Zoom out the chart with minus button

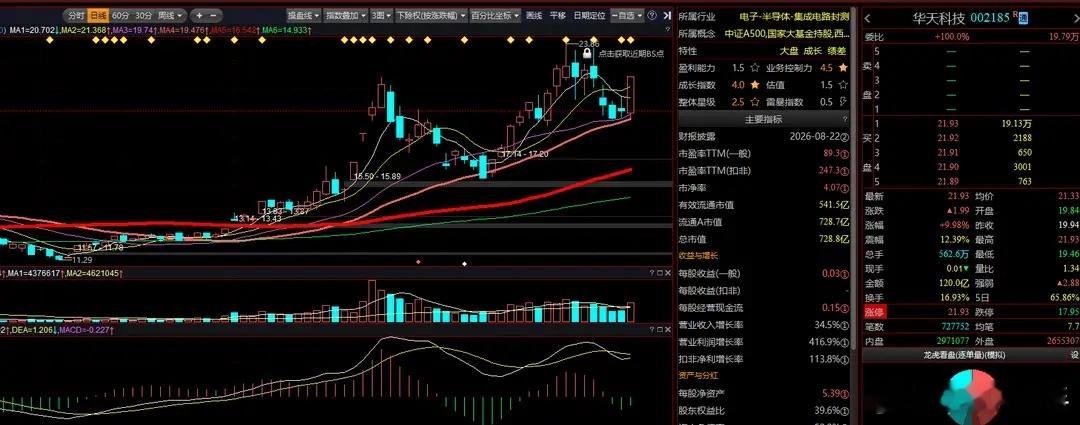tap(214, 15)
